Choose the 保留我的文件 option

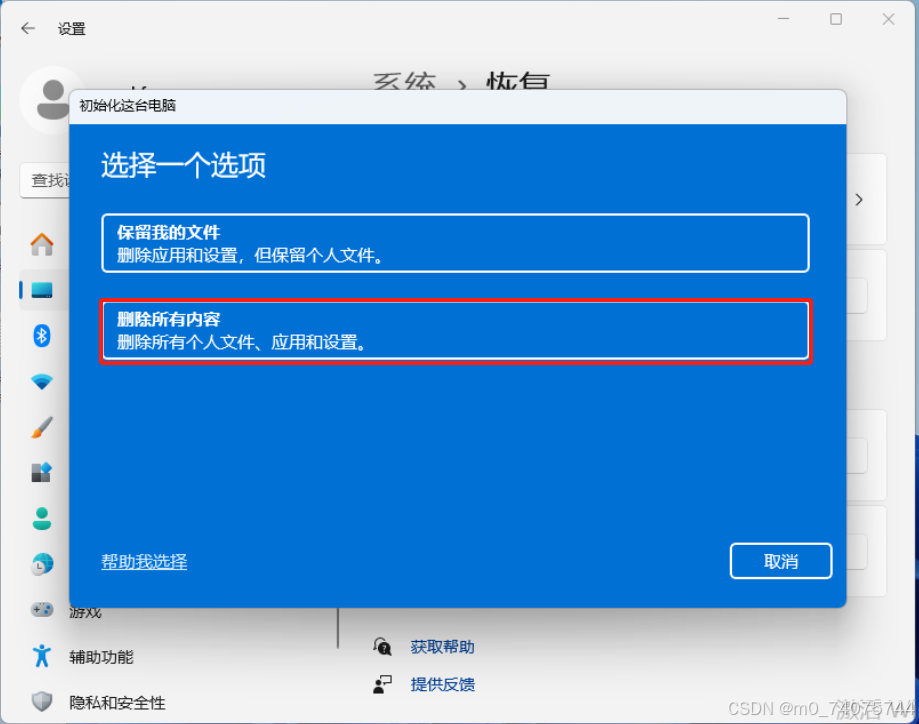coord(455,243)
